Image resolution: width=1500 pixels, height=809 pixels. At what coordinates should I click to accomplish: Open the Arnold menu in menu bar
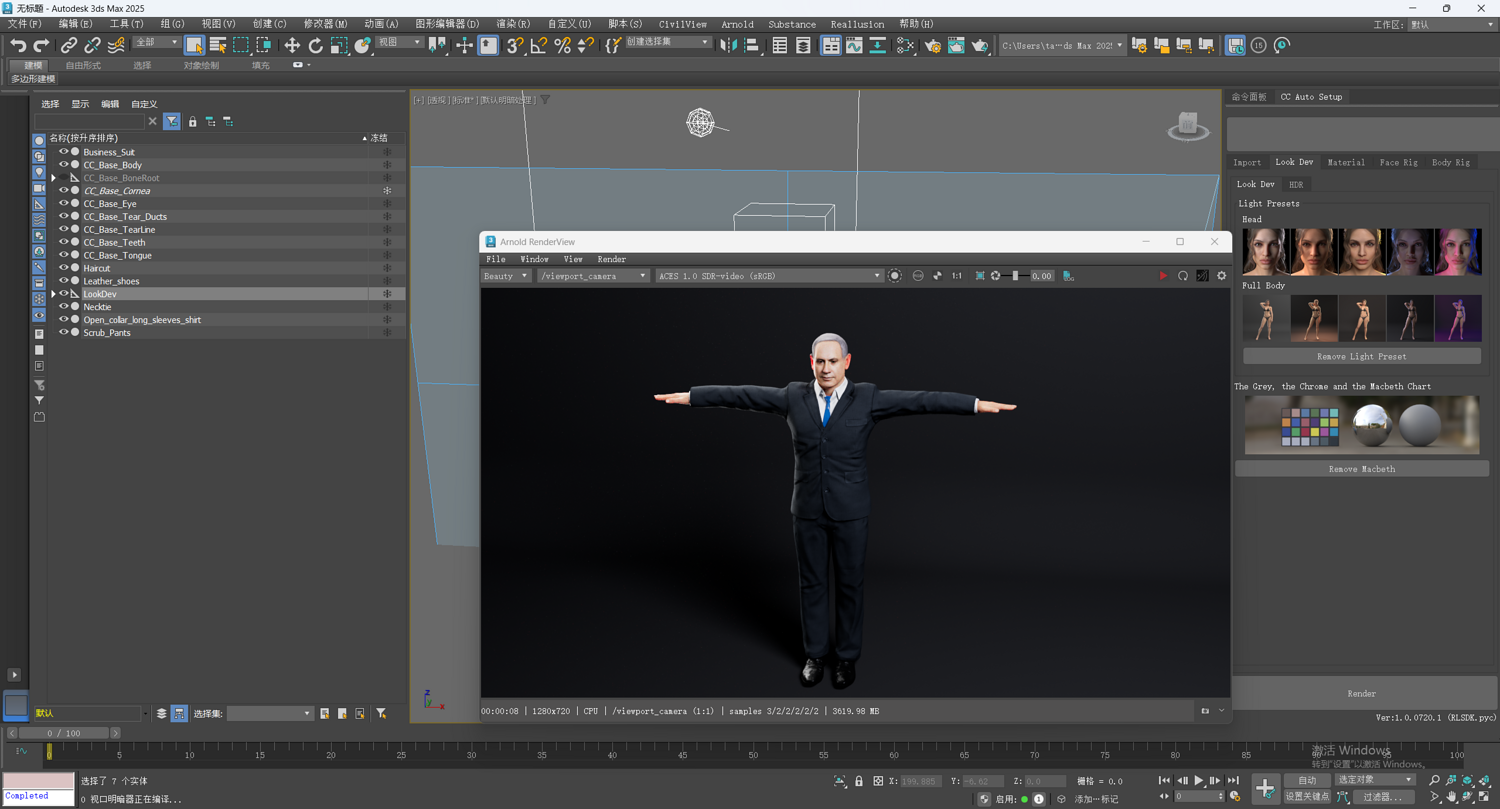(x=737, y=24)
